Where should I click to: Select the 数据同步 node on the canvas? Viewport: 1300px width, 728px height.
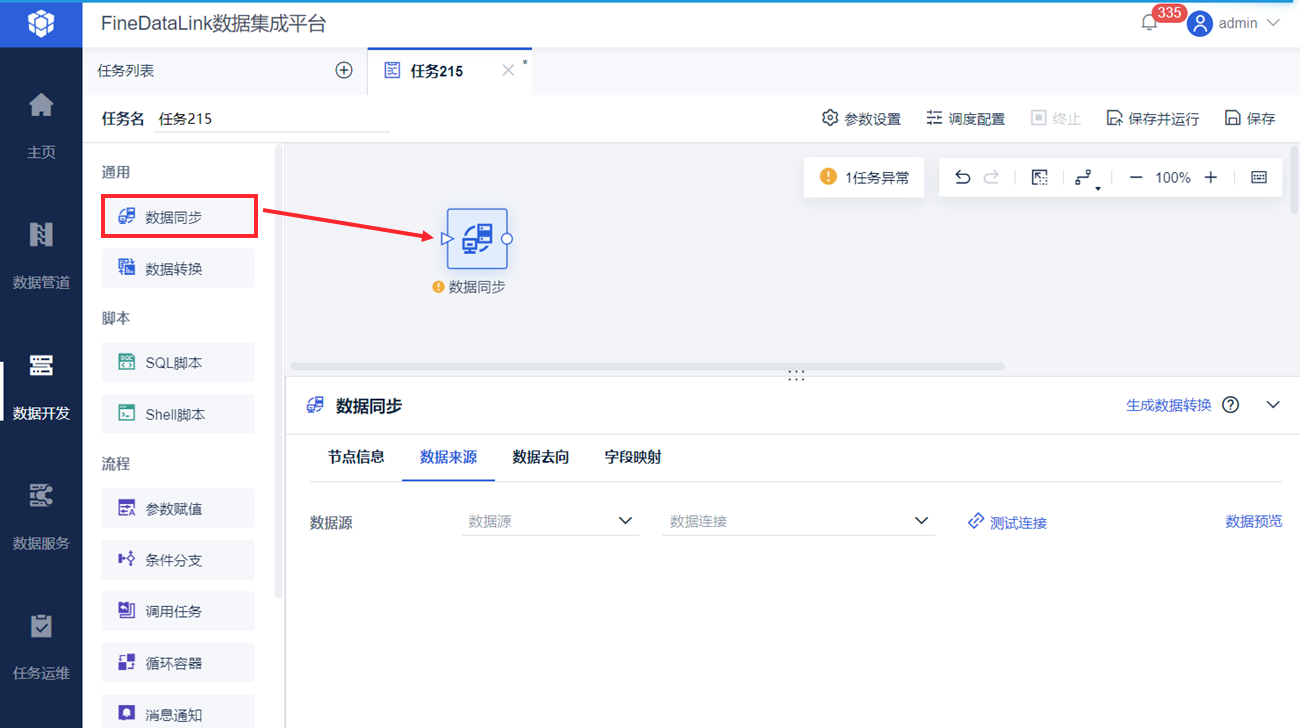(x=477, y=239)
